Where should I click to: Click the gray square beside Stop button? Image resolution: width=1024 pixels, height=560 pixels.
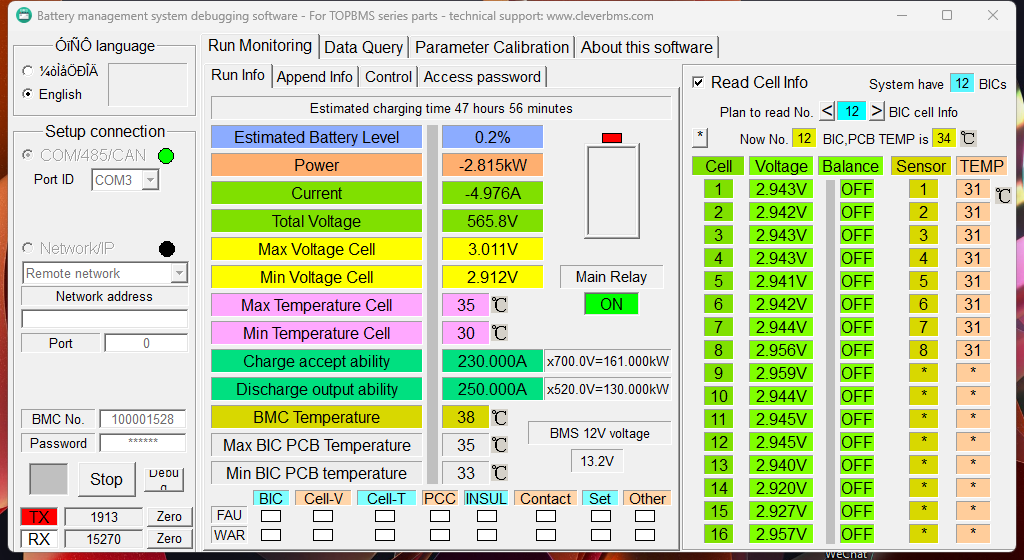(x=48, y=480)
